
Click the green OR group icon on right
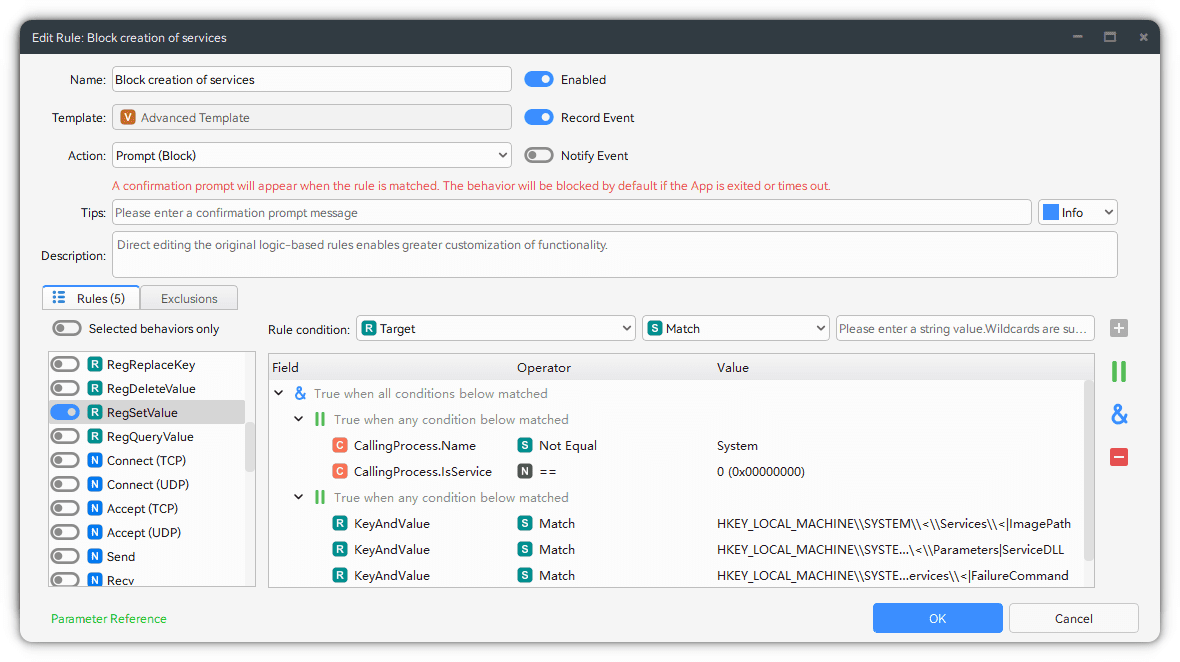[1119, 372]
